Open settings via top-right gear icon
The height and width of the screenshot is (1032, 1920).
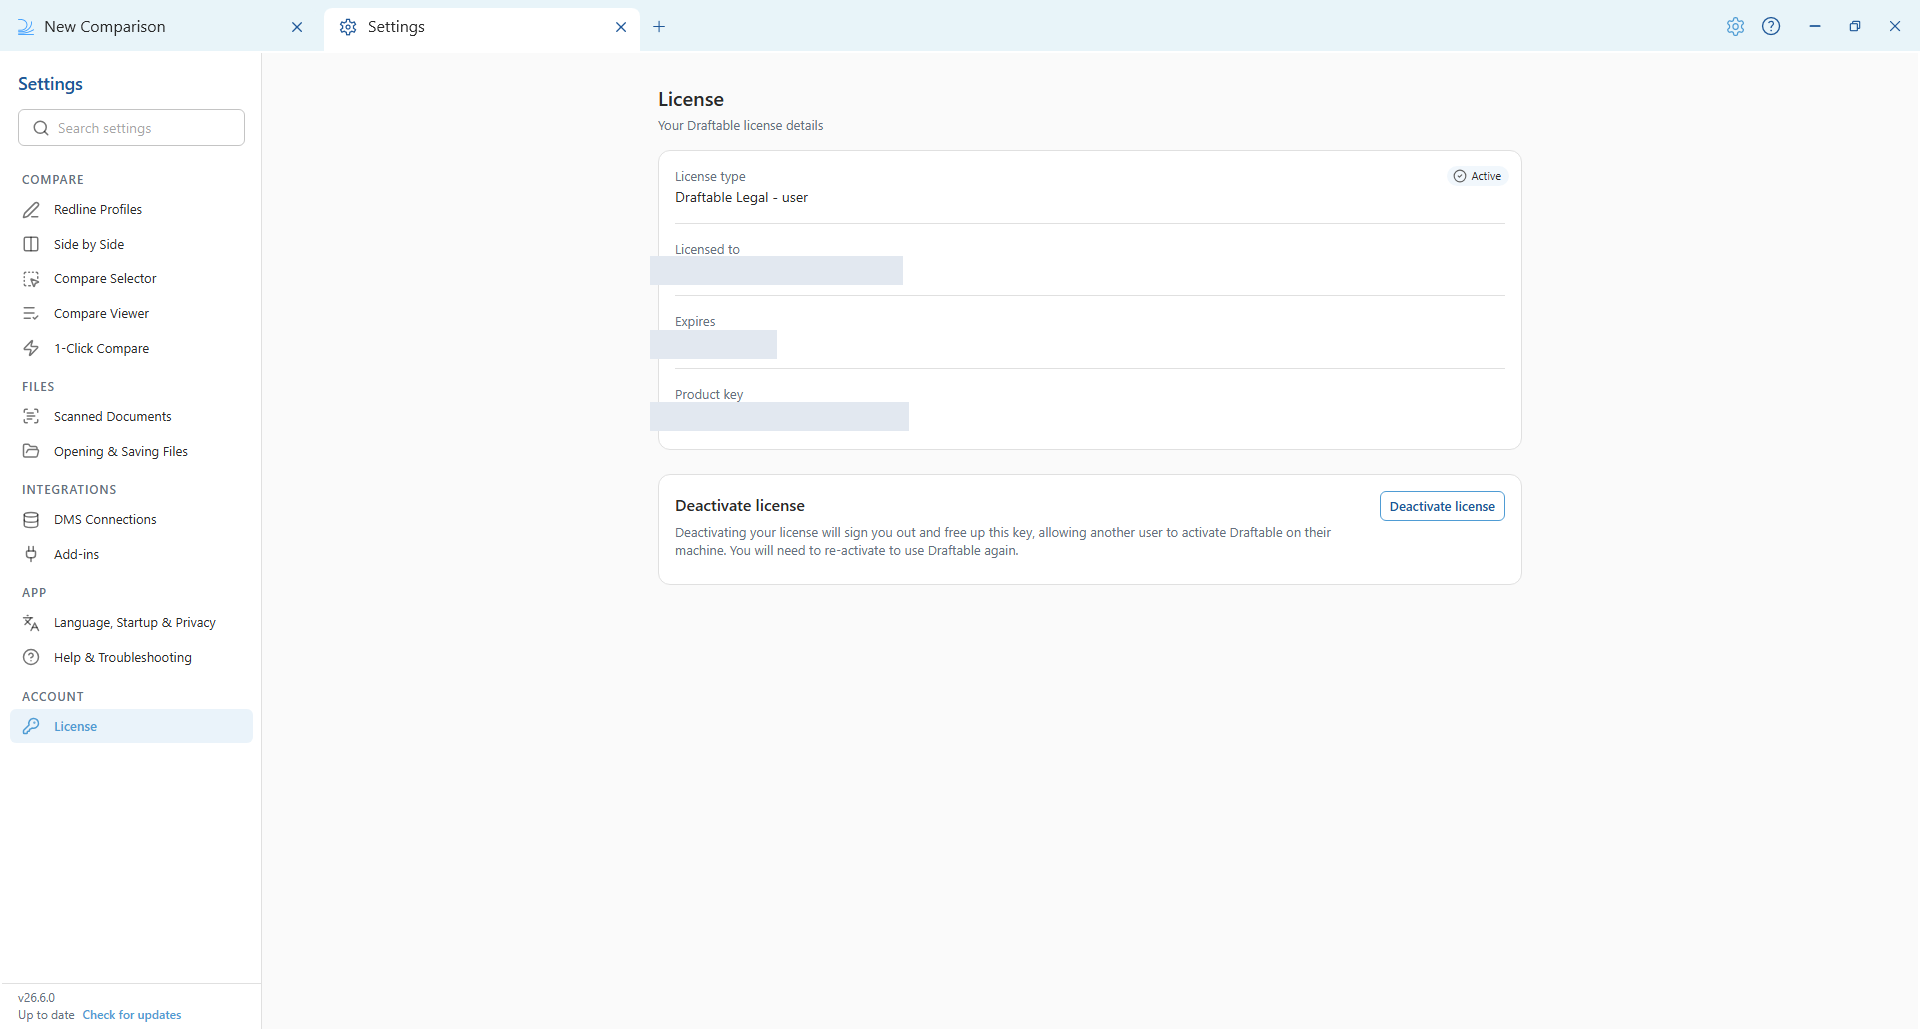tap(1735, 27)
